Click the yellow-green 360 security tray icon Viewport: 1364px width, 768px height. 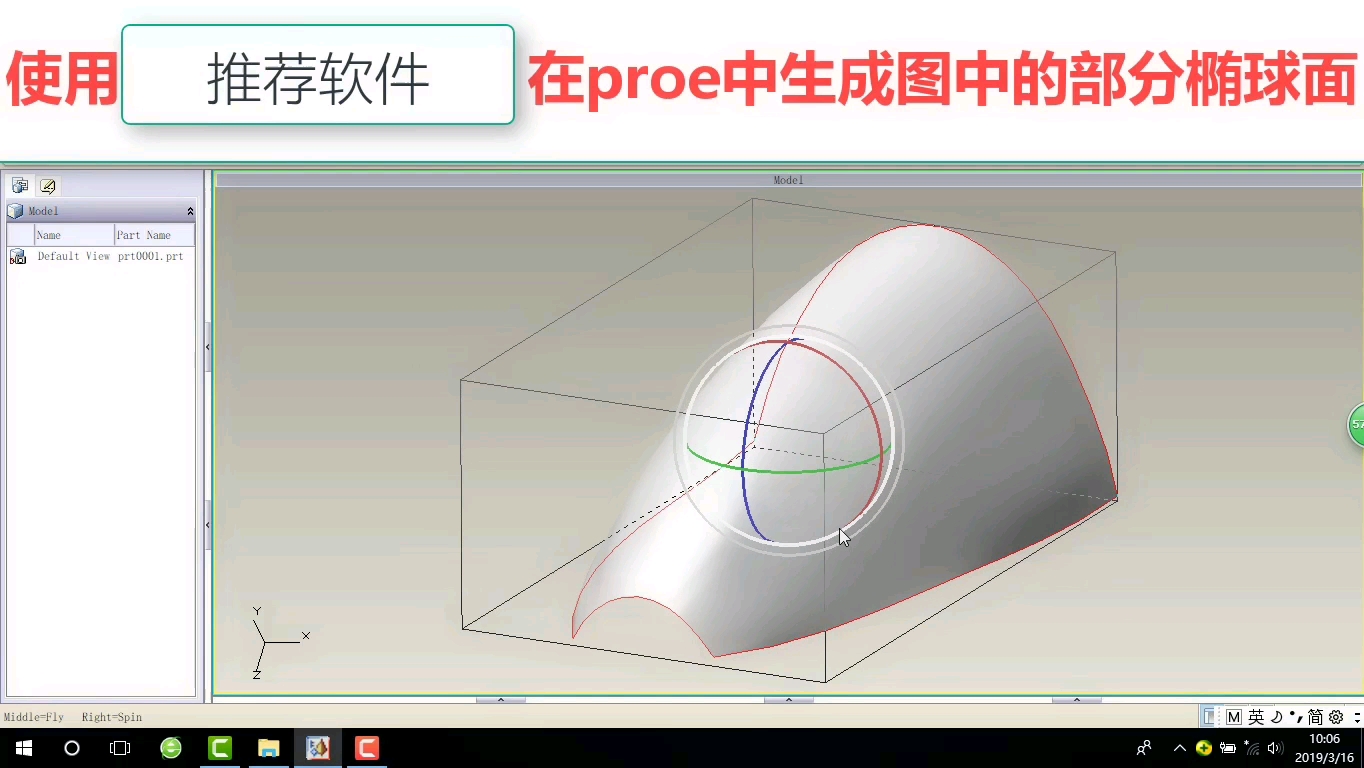[x=1203, y=748]
